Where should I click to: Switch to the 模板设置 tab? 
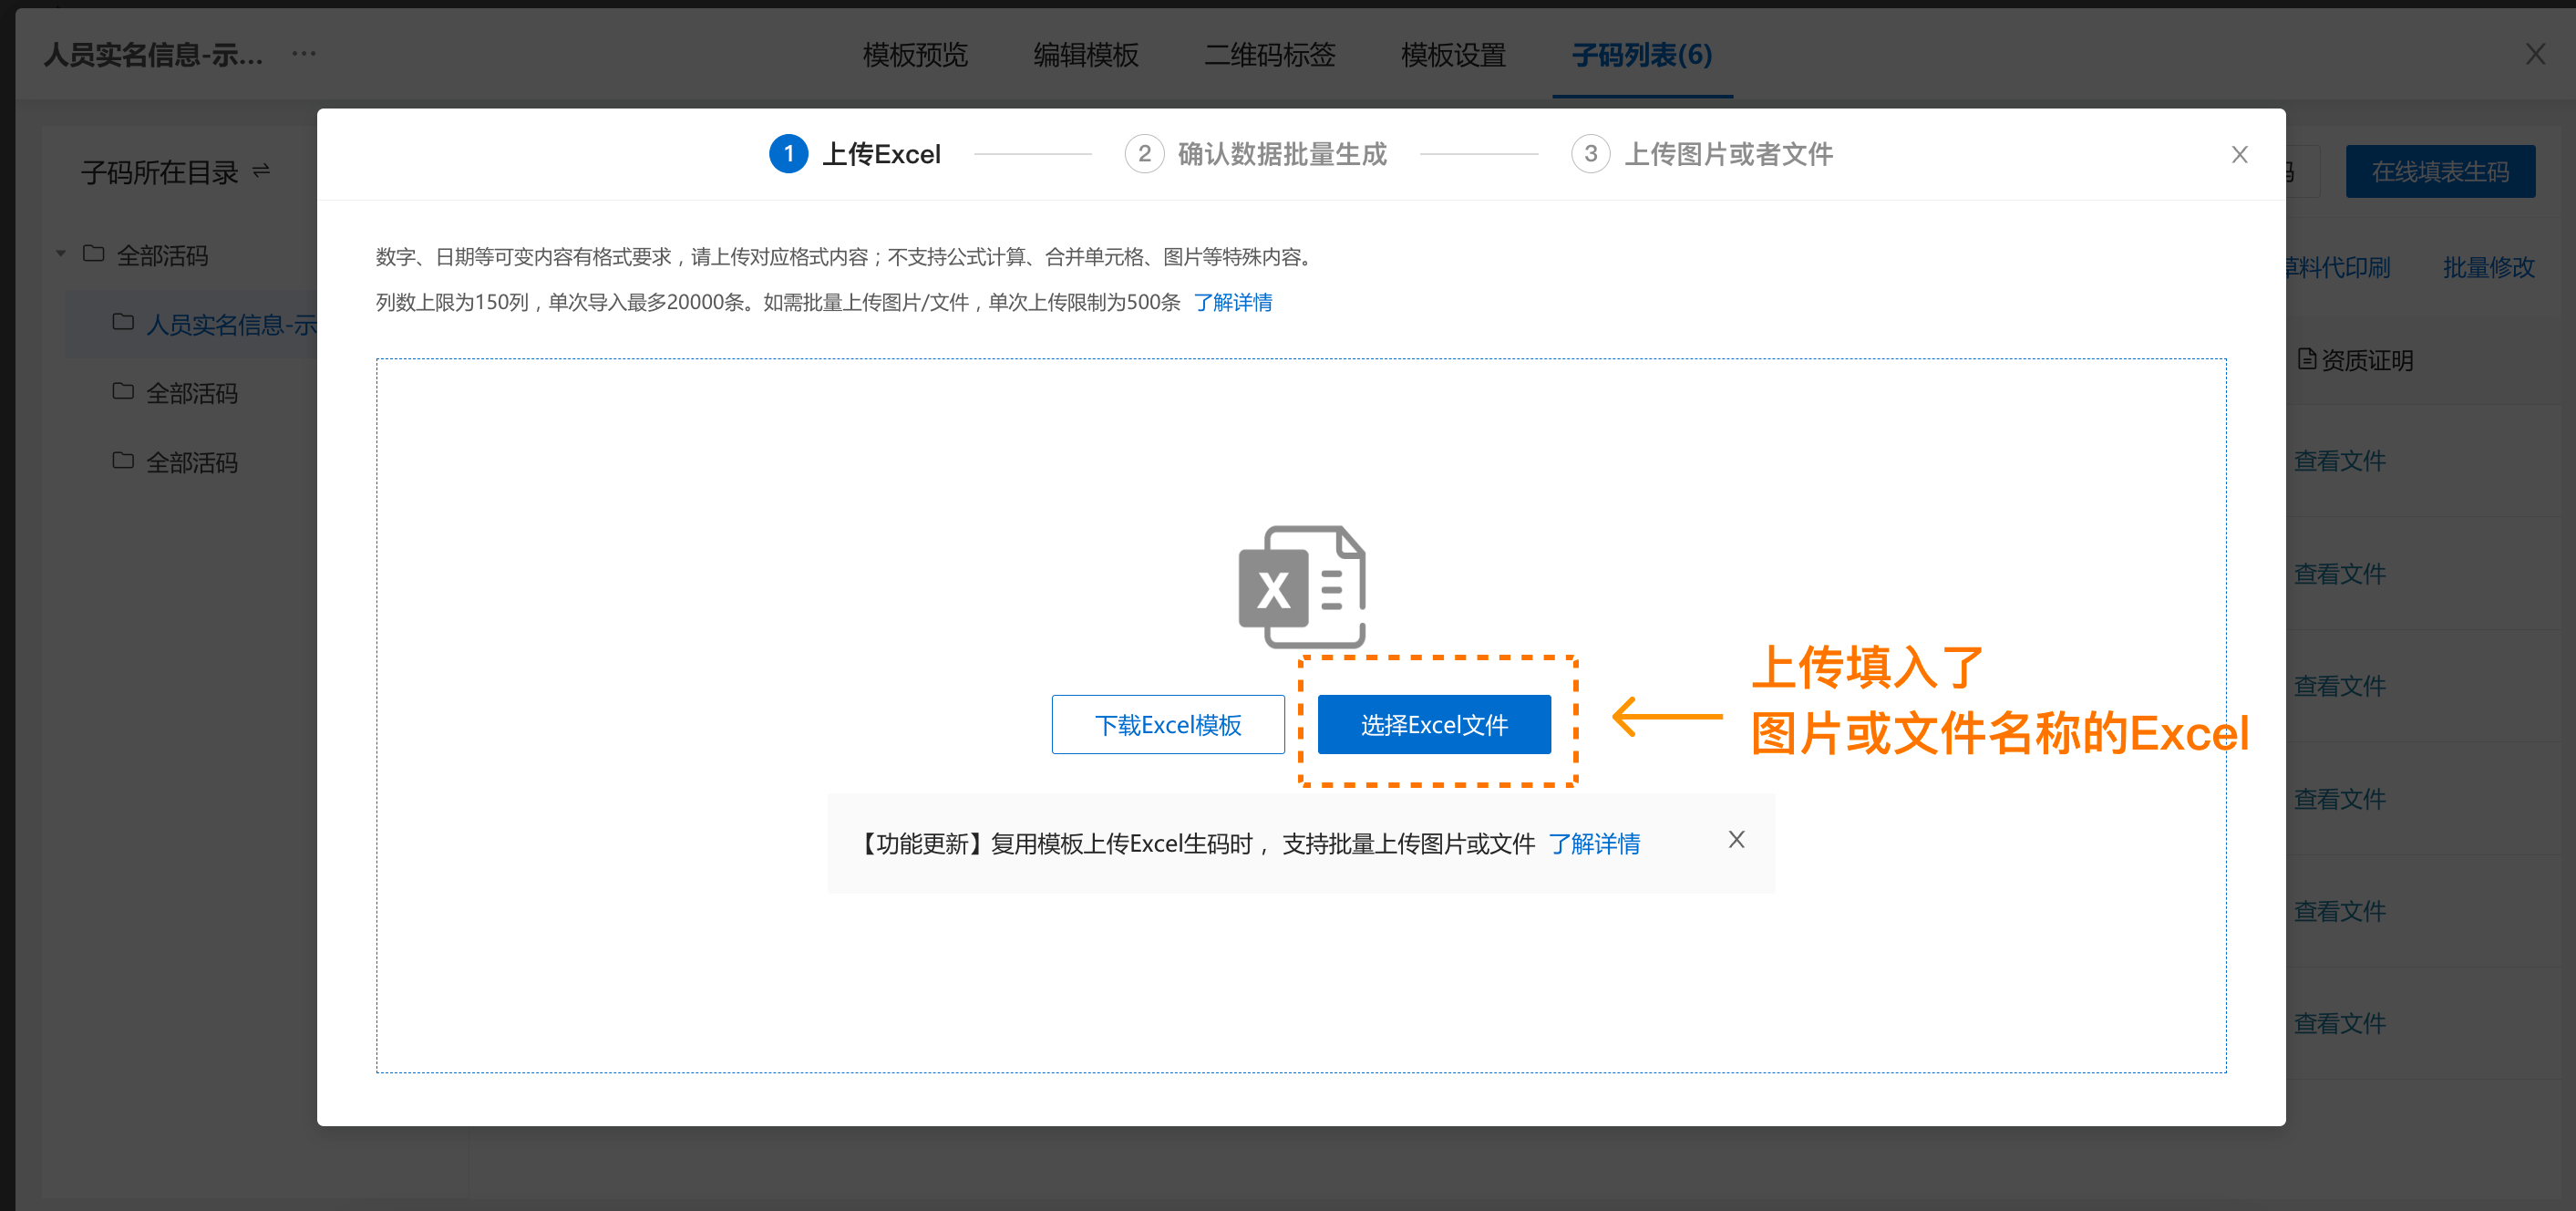(x=1452, y=55)
